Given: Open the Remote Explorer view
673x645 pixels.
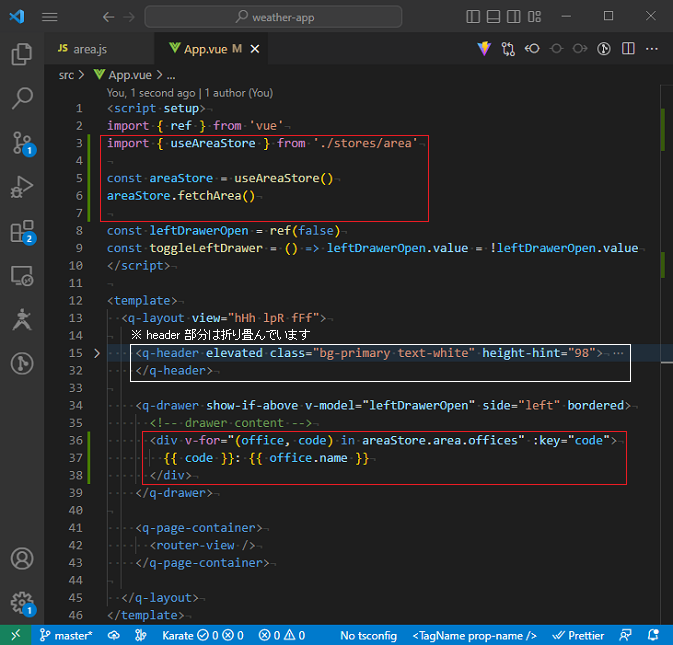Looking at the screenshot, I should [x=21, y=276].
